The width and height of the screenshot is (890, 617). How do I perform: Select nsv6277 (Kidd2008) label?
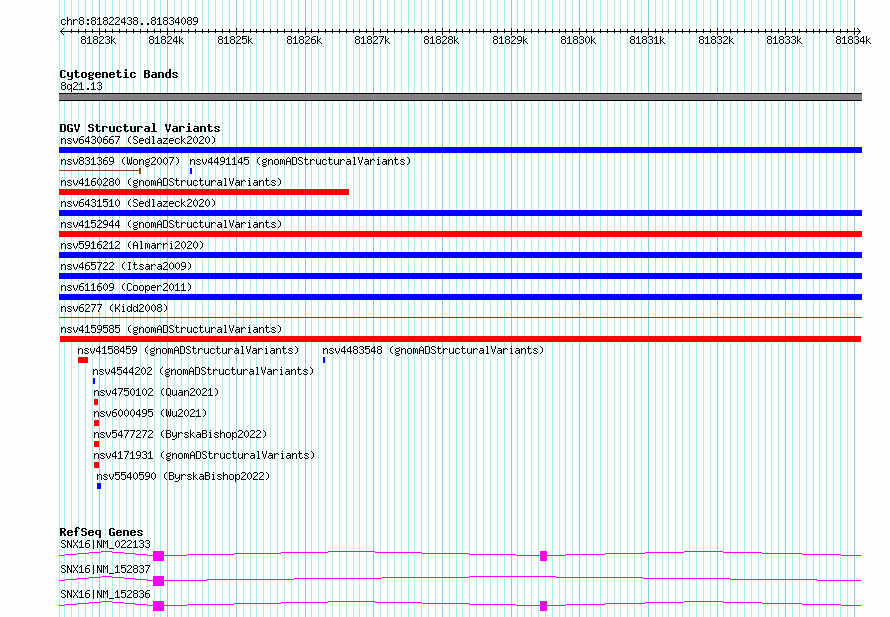pyautogui.click(x=114, y=308)
